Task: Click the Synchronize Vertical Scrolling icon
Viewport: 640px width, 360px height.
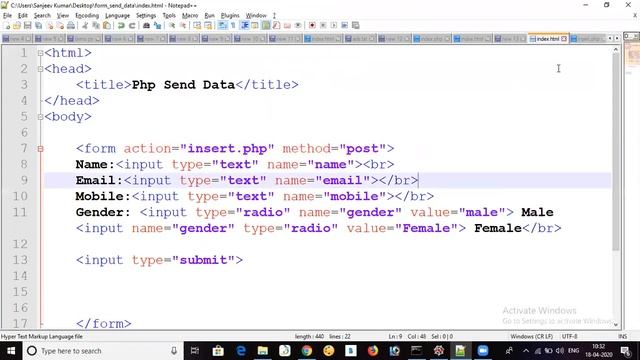Action: (197, 25)
